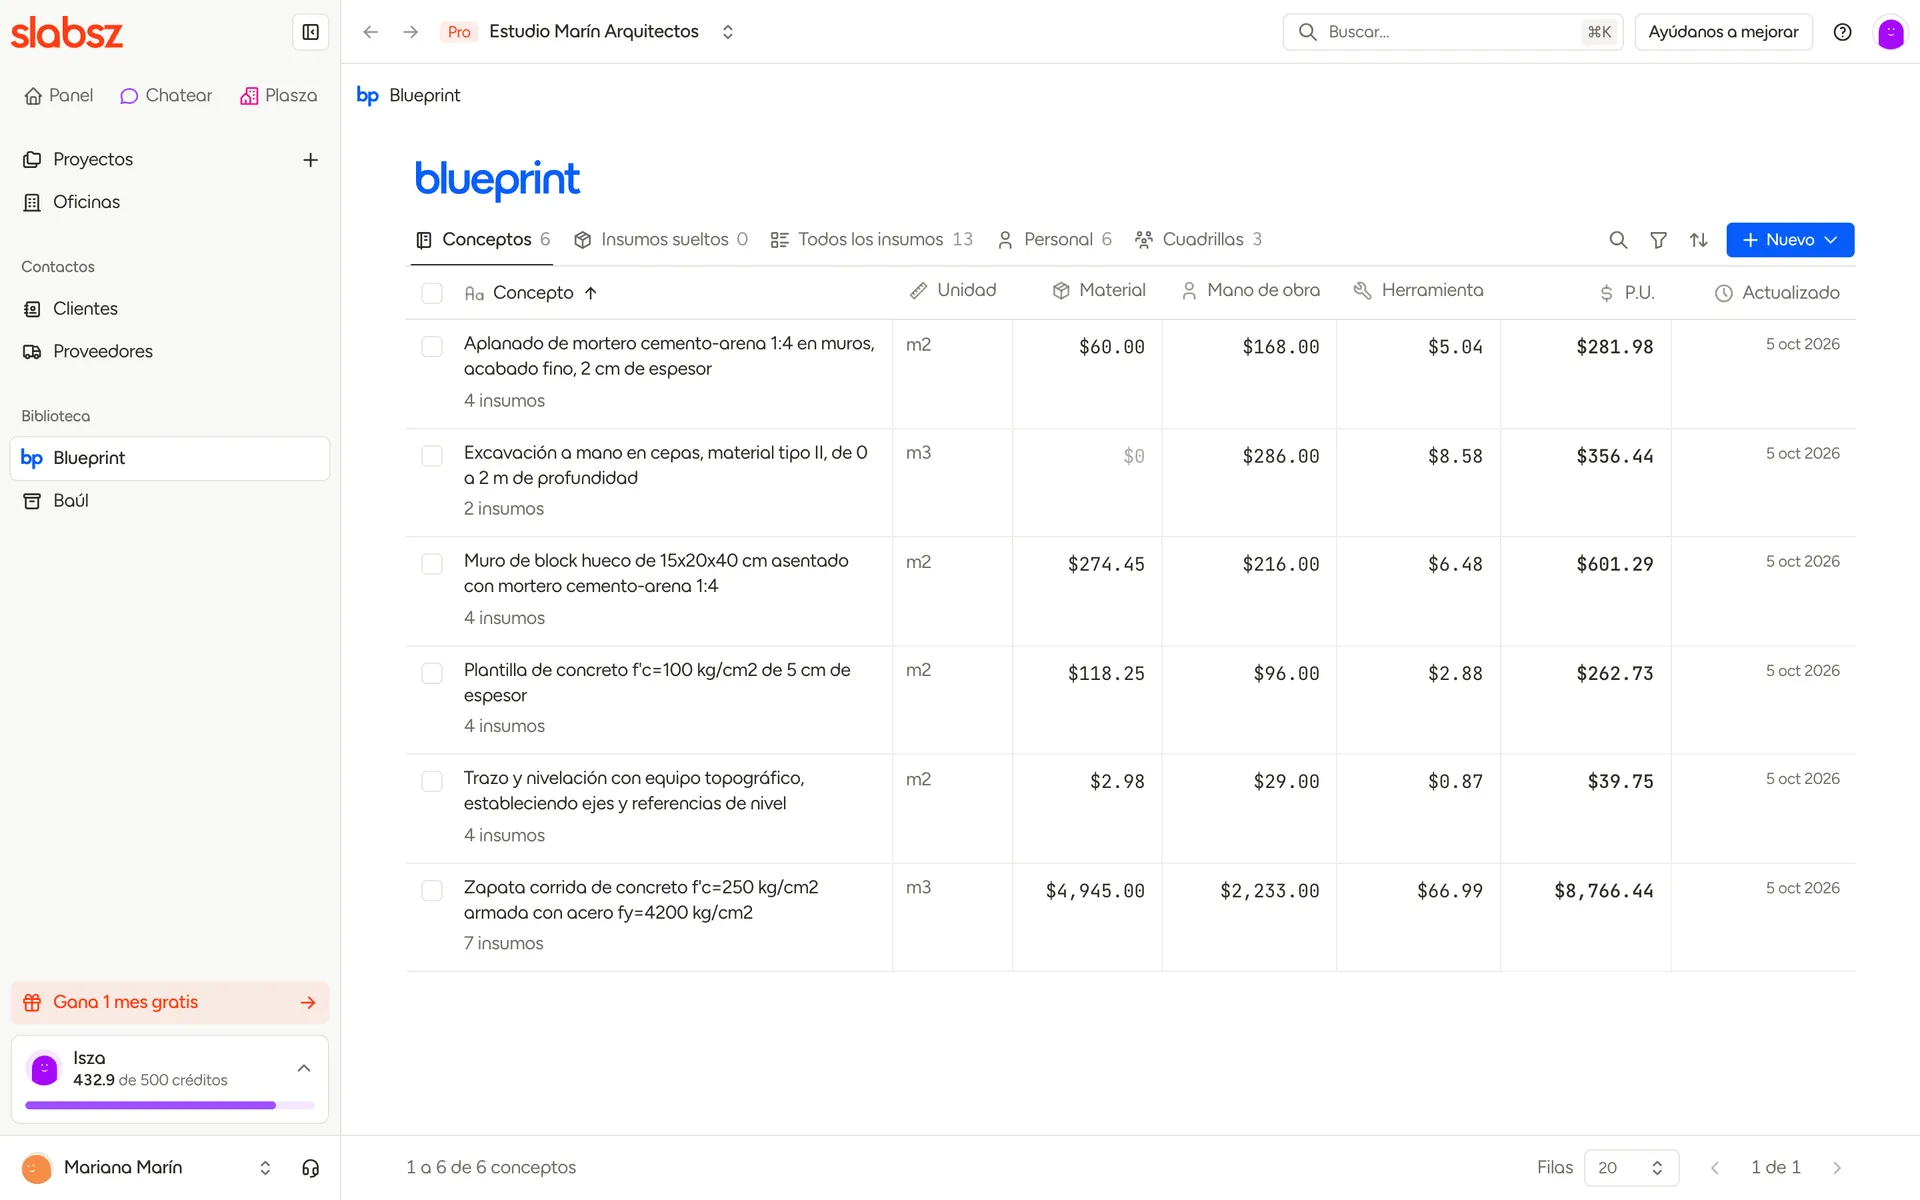Open Panel home in sidebar
The width and height of the screenshot is (1920, 1200).
[x=58, y=96]
